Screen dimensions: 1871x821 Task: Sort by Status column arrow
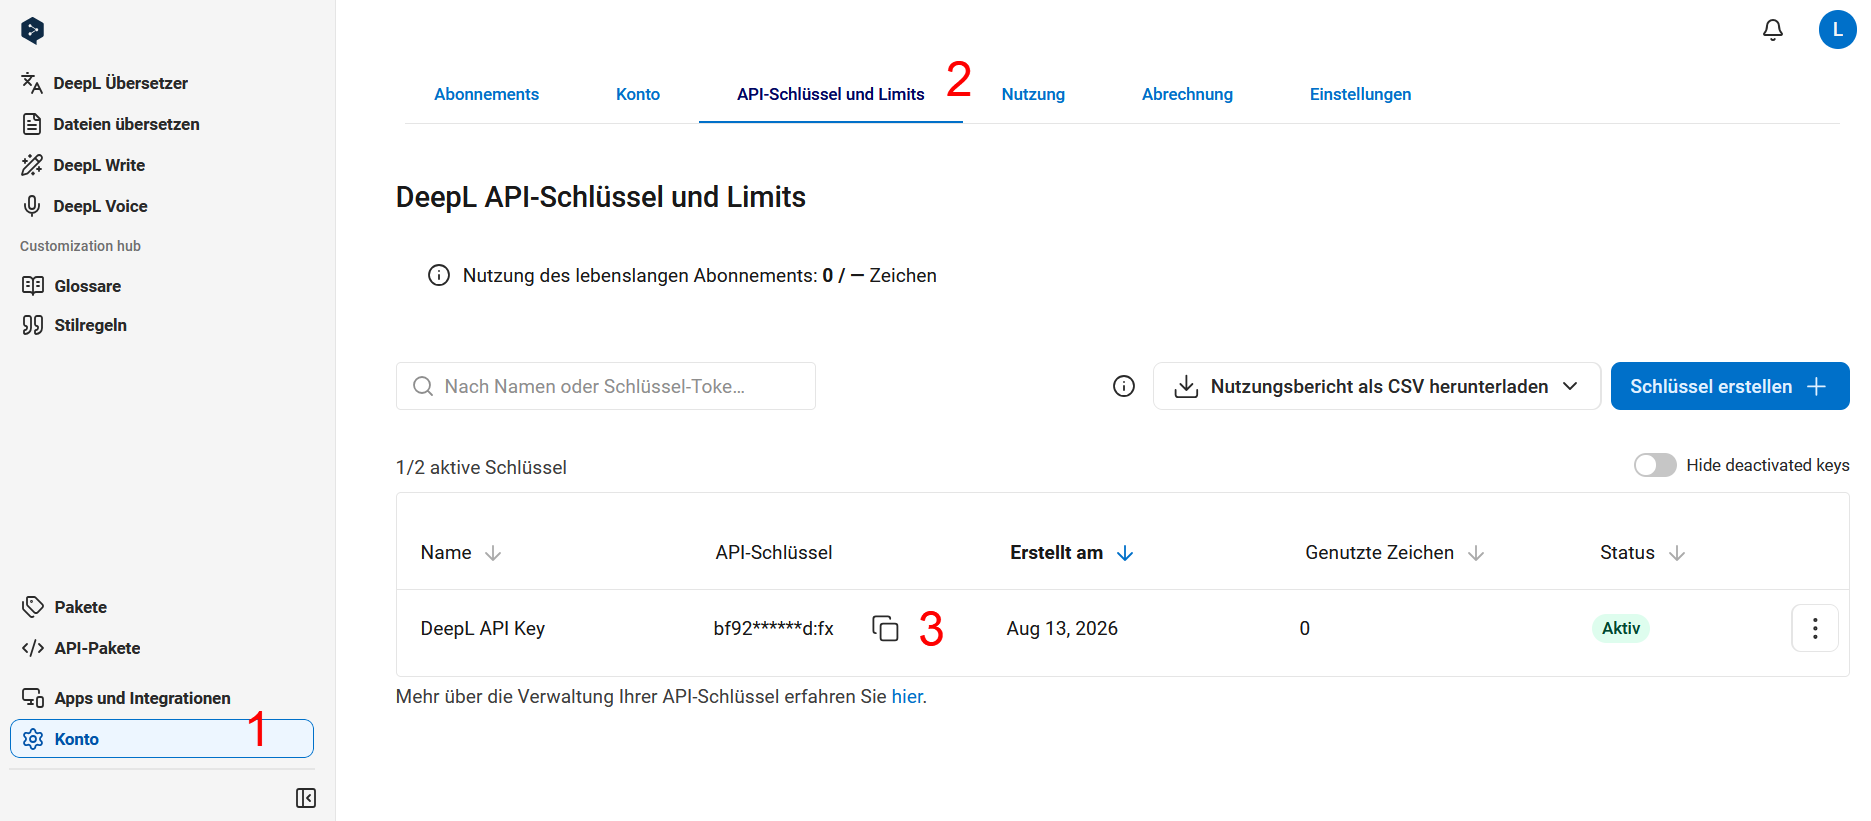[x=1677, y=553]
